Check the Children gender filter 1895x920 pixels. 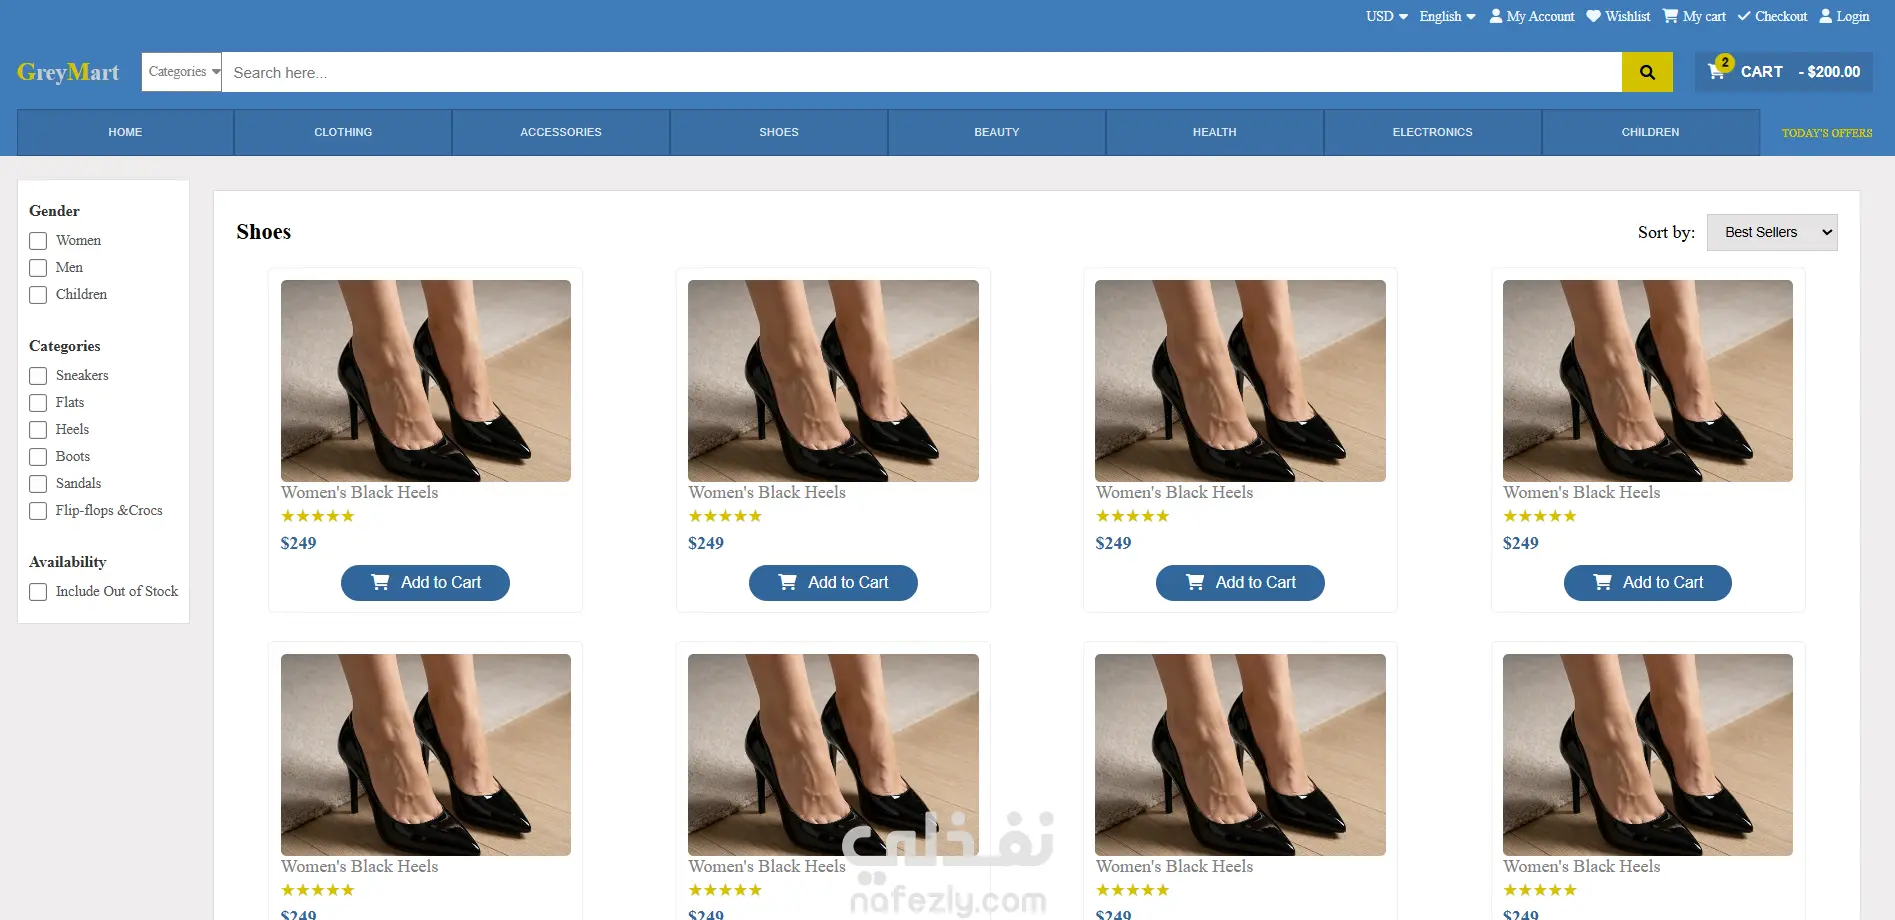pos(38,295)
